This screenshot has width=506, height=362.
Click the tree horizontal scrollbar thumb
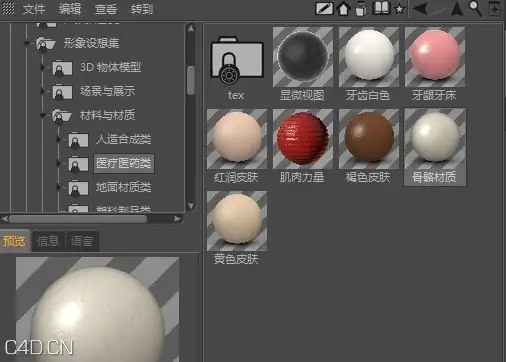[78, 219]
